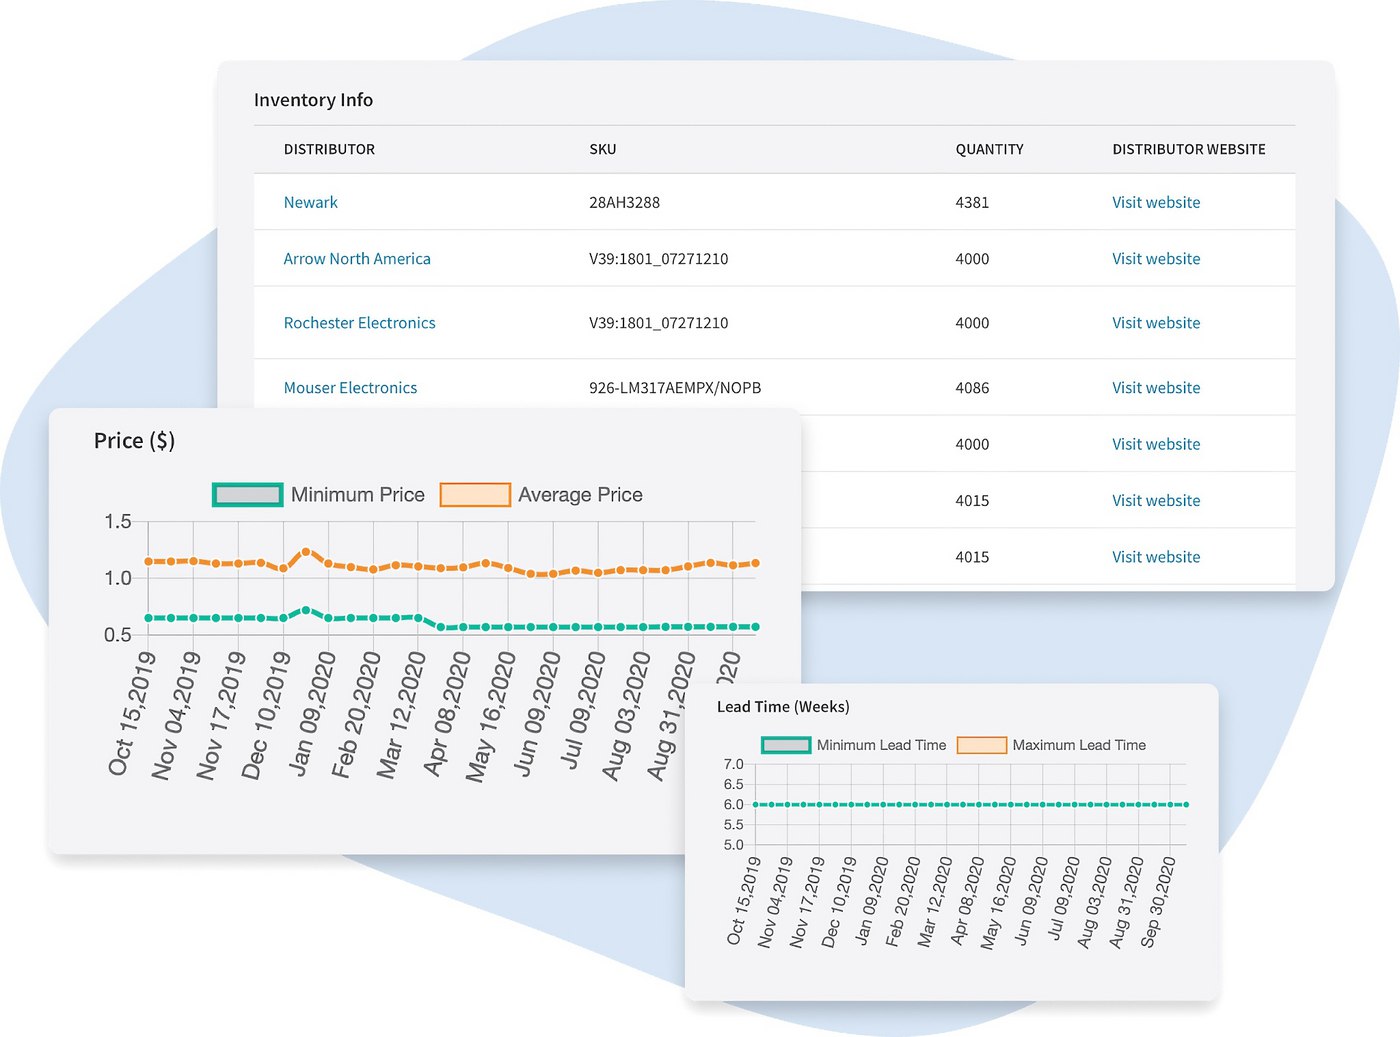
Task: Visit website for Arrow North America row
Action: point(1155,259)
